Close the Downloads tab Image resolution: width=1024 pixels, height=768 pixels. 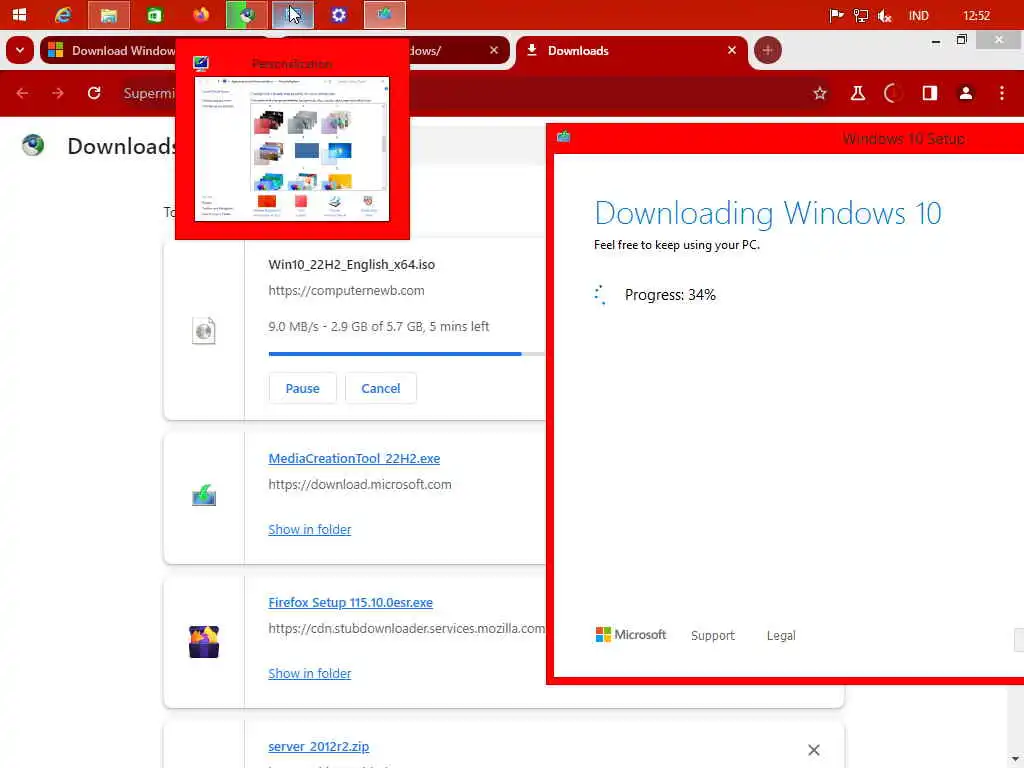point(731,50)
